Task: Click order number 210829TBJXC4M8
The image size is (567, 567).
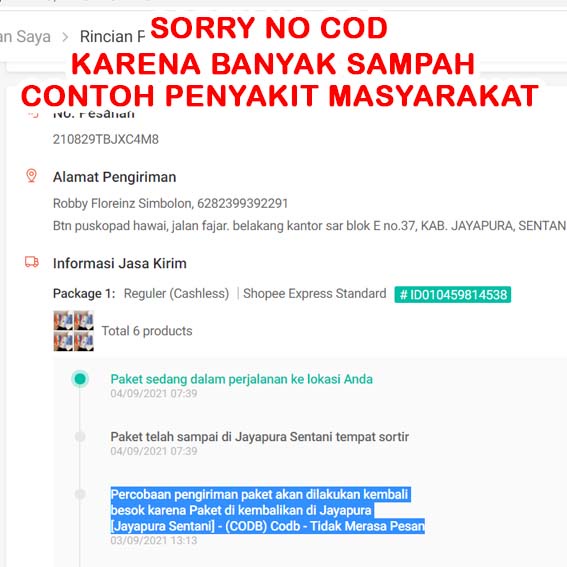Action: tap(106, 139)
